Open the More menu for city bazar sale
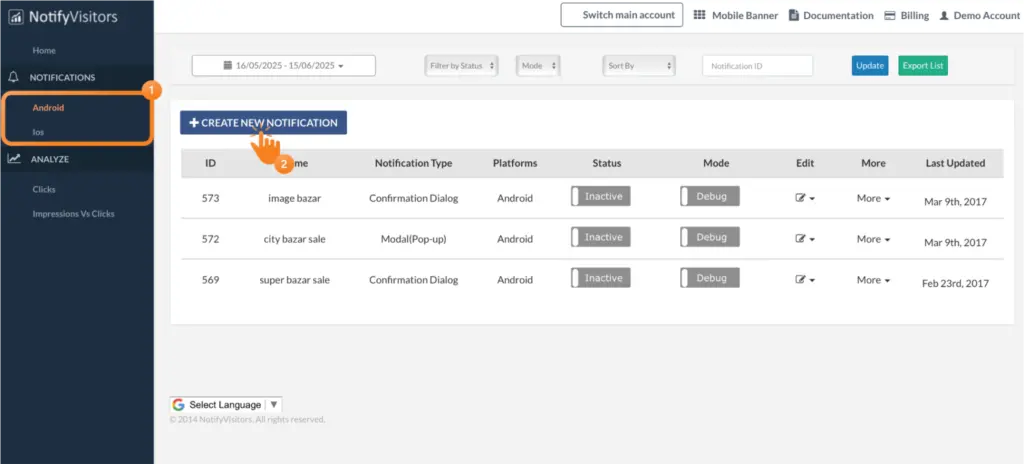The height and width of the screenshot is (464, 1024). click(x=873, y=239)
